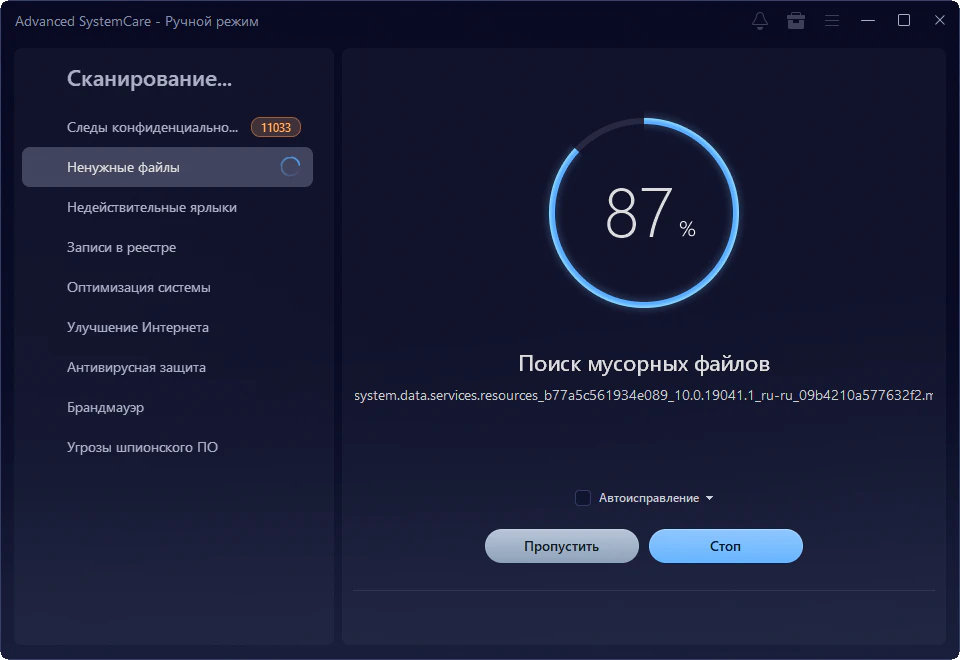Select Улучшение Интернета item
Screen dimensions: 960x660
pos(137,327)
